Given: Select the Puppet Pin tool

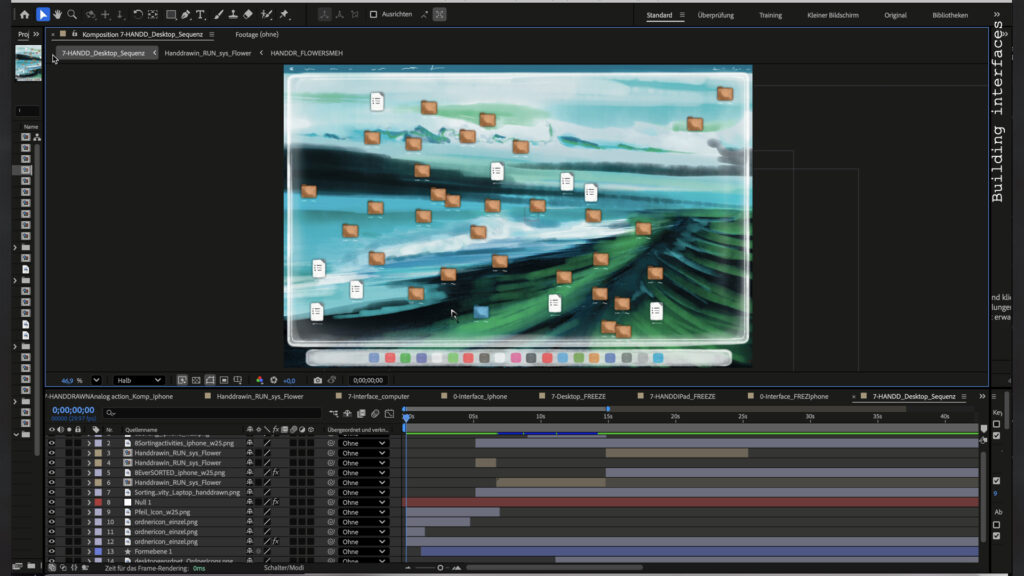Looking at the screenshot, I should click(284, 15).
